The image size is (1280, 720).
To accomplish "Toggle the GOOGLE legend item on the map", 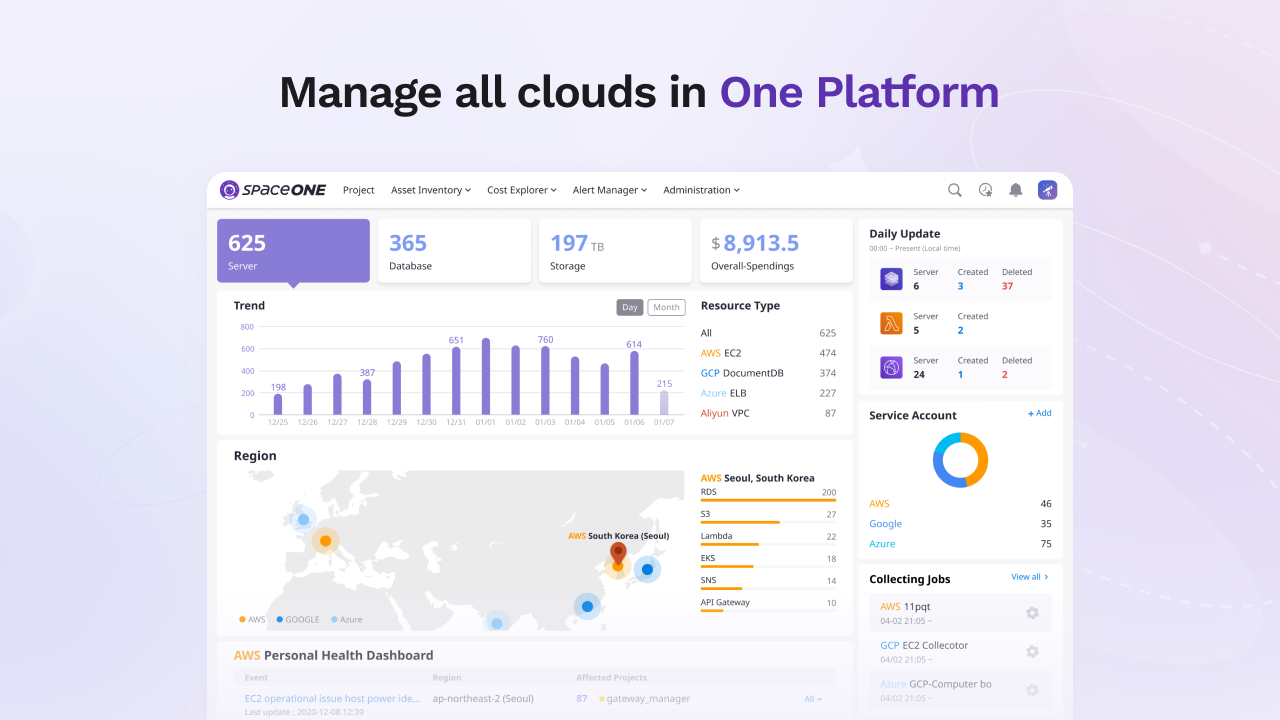I will (x=298, y=620).
